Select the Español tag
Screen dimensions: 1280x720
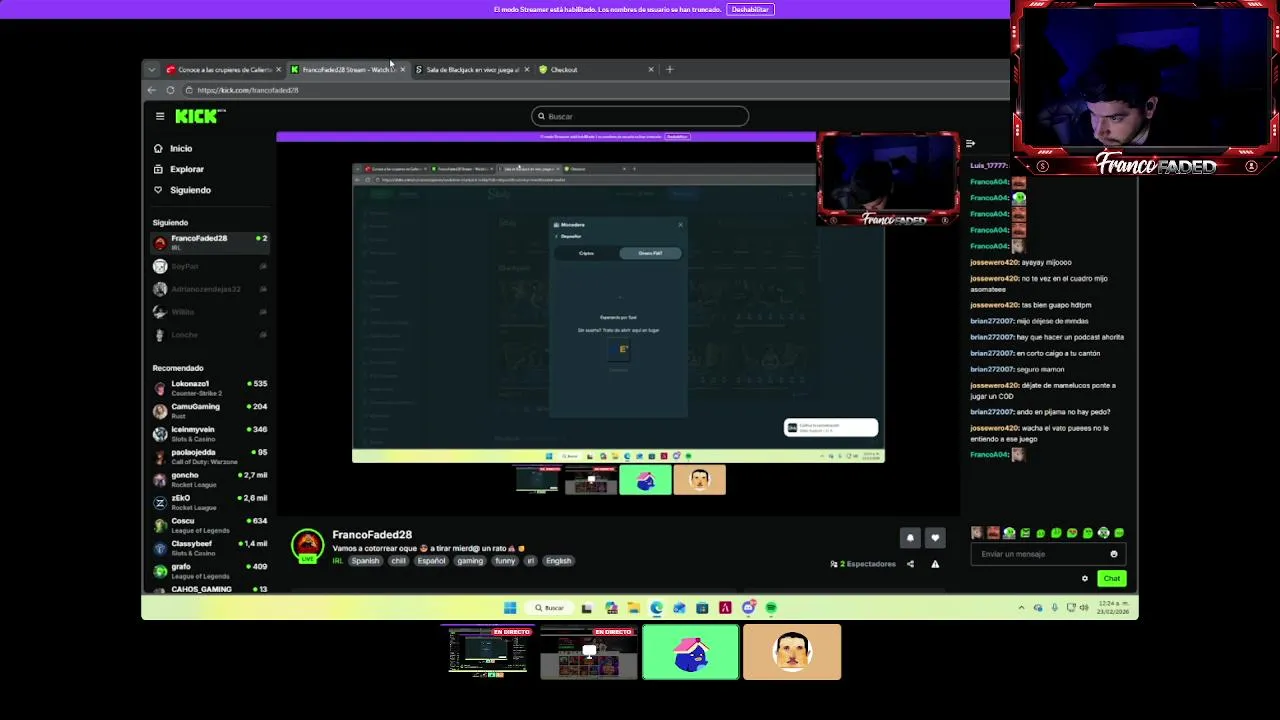[x=431, y=561]
